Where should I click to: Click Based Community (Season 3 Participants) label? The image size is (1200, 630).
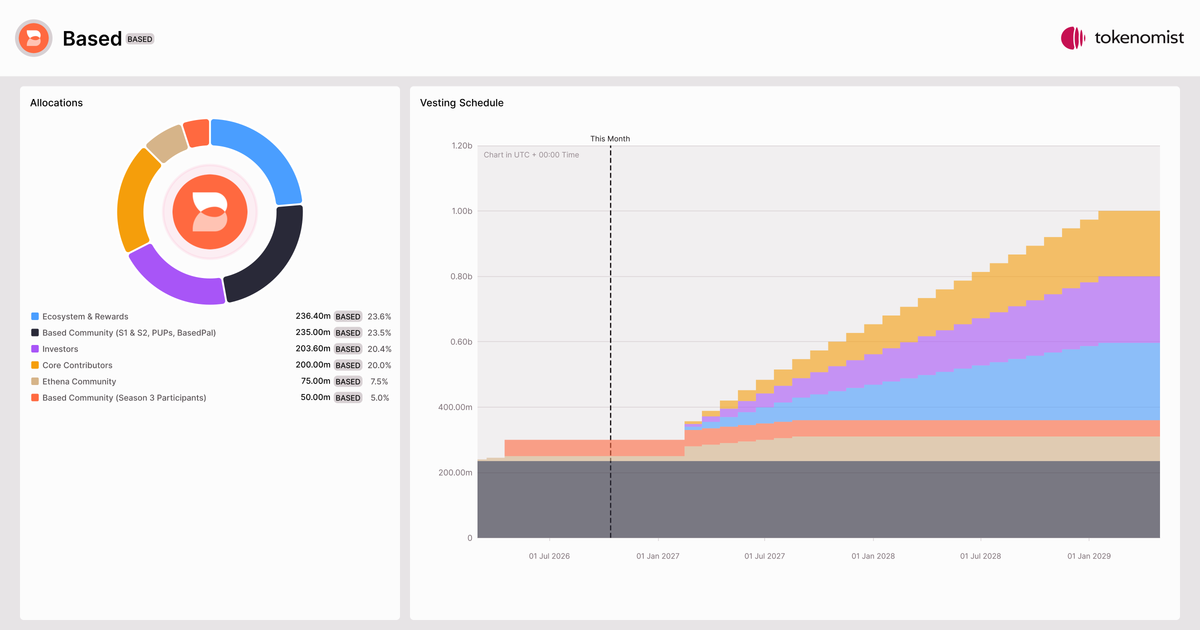click(124, 397)
